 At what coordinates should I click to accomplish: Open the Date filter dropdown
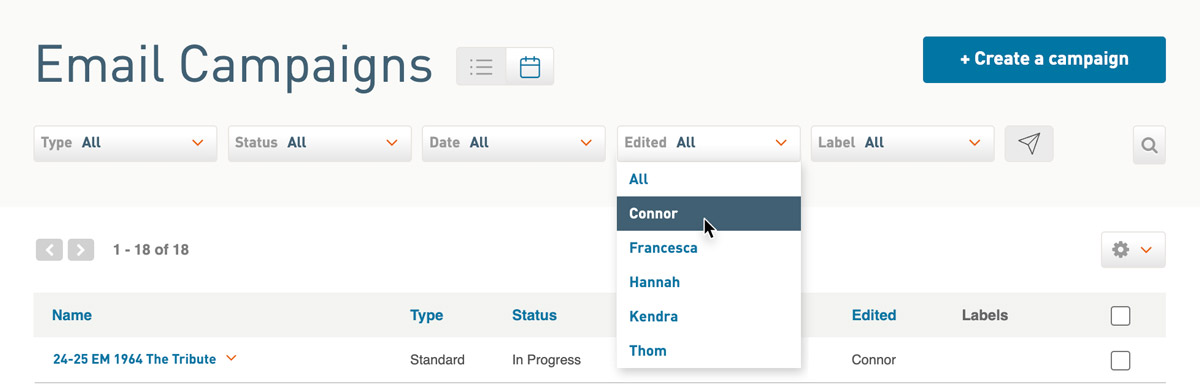click(x=513, y=143)
